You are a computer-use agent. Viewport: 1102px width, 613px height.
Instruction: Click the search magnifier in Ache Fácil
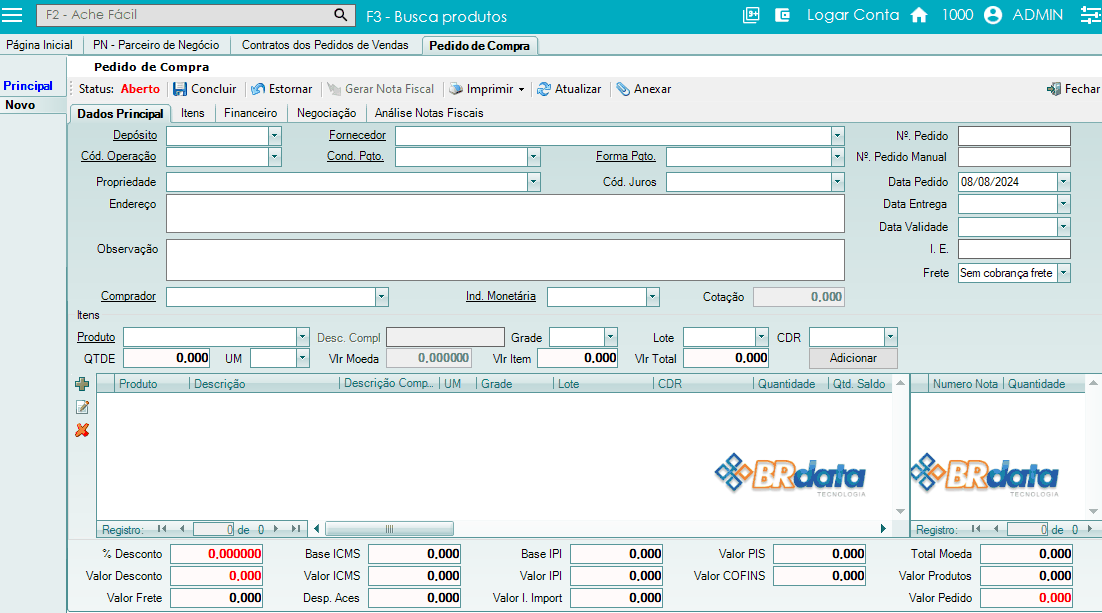[341, 15]
